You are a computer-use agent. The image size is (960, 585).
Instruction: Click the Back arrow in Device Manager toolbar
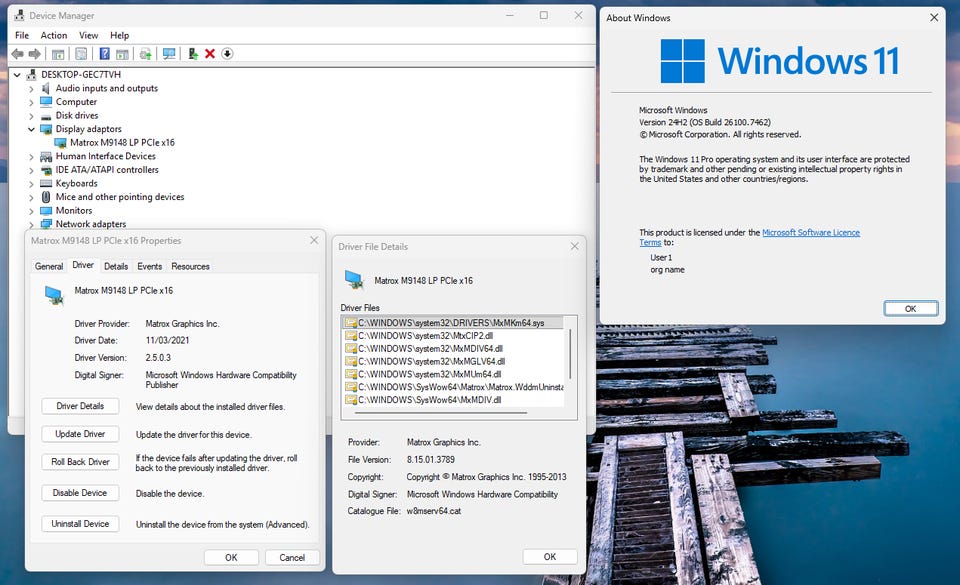(x=17, y=54)
